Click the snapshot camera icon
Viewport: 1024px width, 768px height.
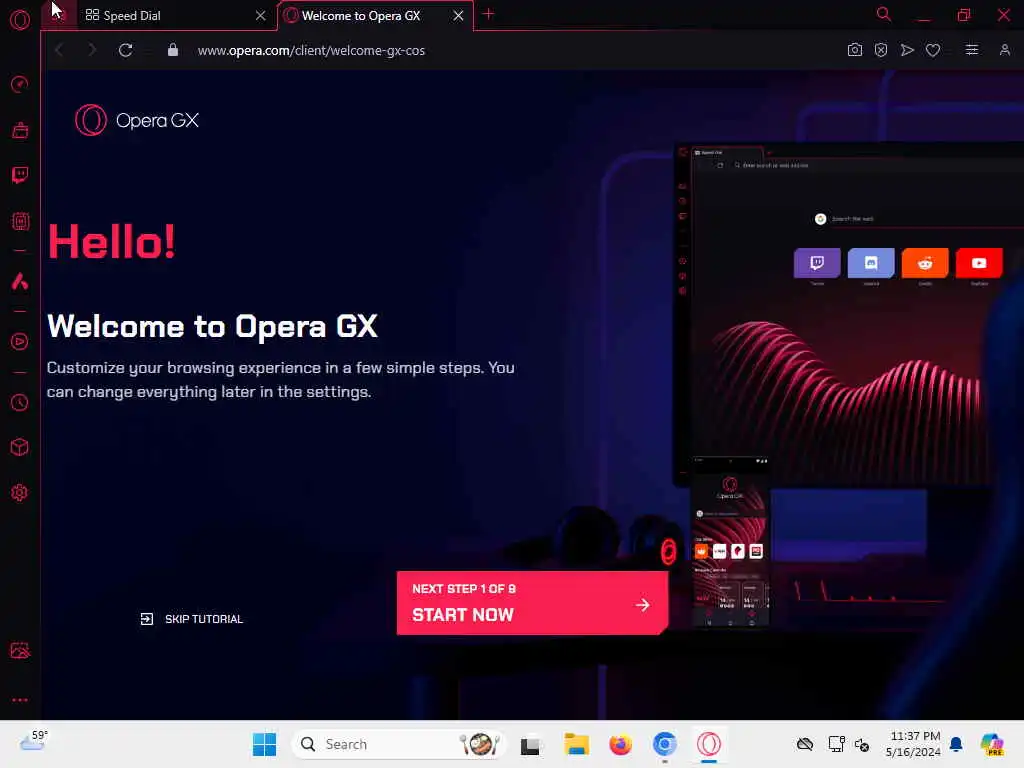[x=854, y=50]
